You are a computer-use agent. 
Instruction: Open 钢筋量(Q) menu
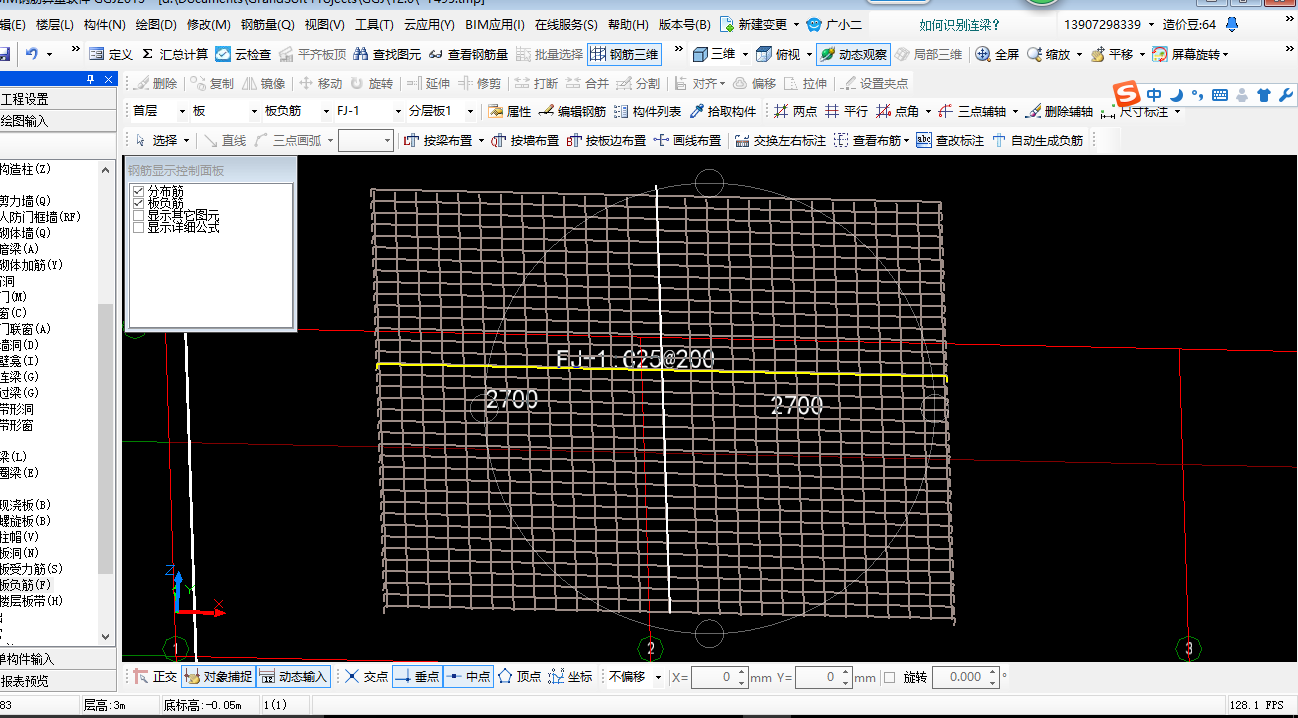click(x=267, y=24)
